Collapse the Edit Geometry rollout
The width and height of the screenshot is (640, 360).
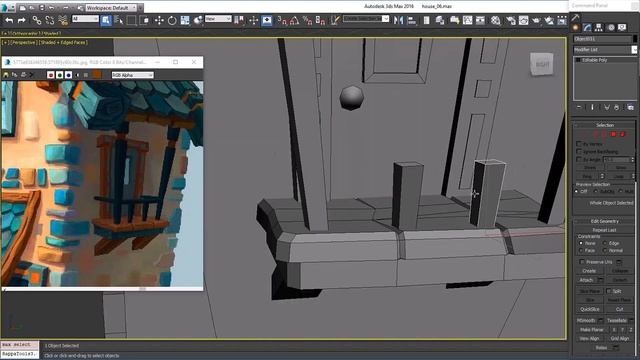(605, 221)
